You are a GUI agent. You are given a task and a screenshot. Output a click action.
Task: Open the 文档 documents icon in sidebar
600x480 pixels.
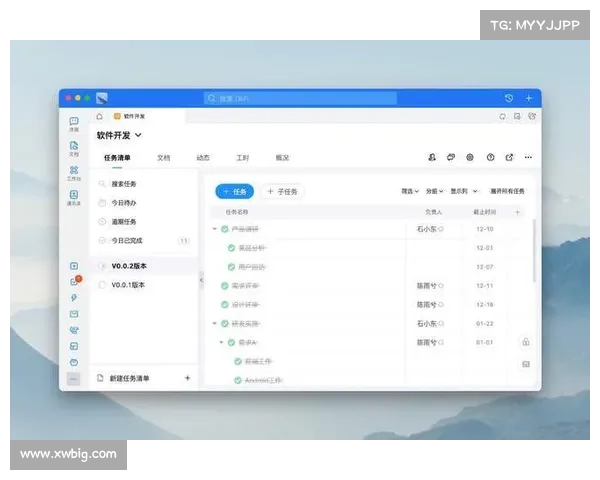[x=74, y=147]
